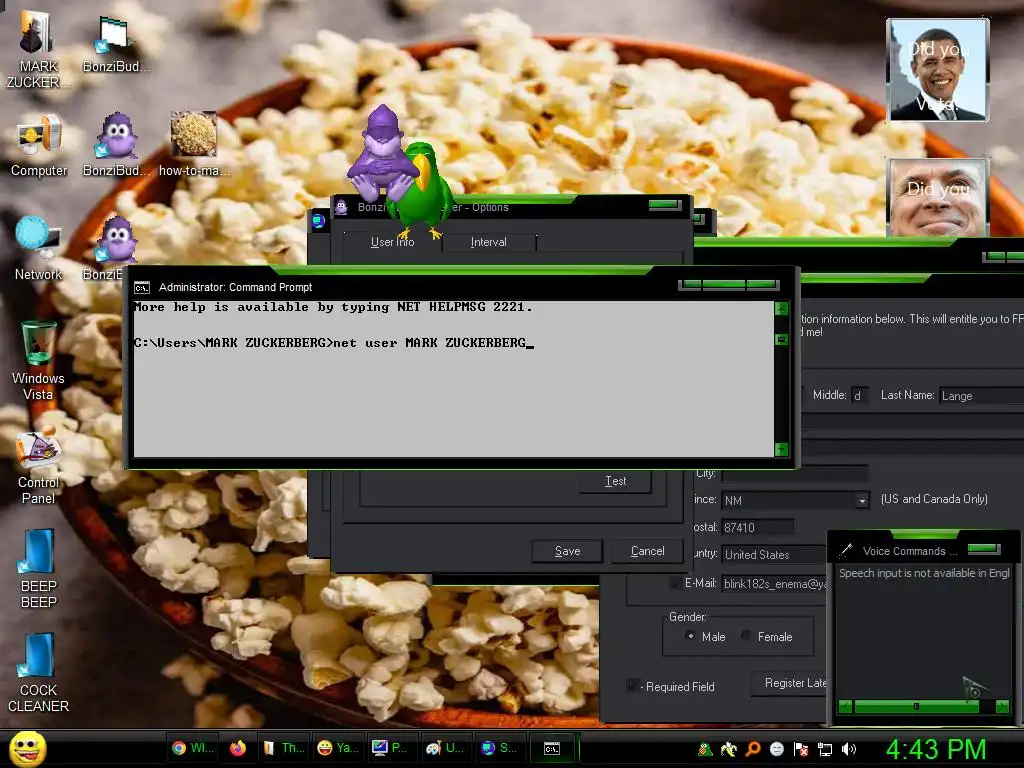Click the banana tray icon
Viewport: 1024px width, 768px height.
(729, 749)
